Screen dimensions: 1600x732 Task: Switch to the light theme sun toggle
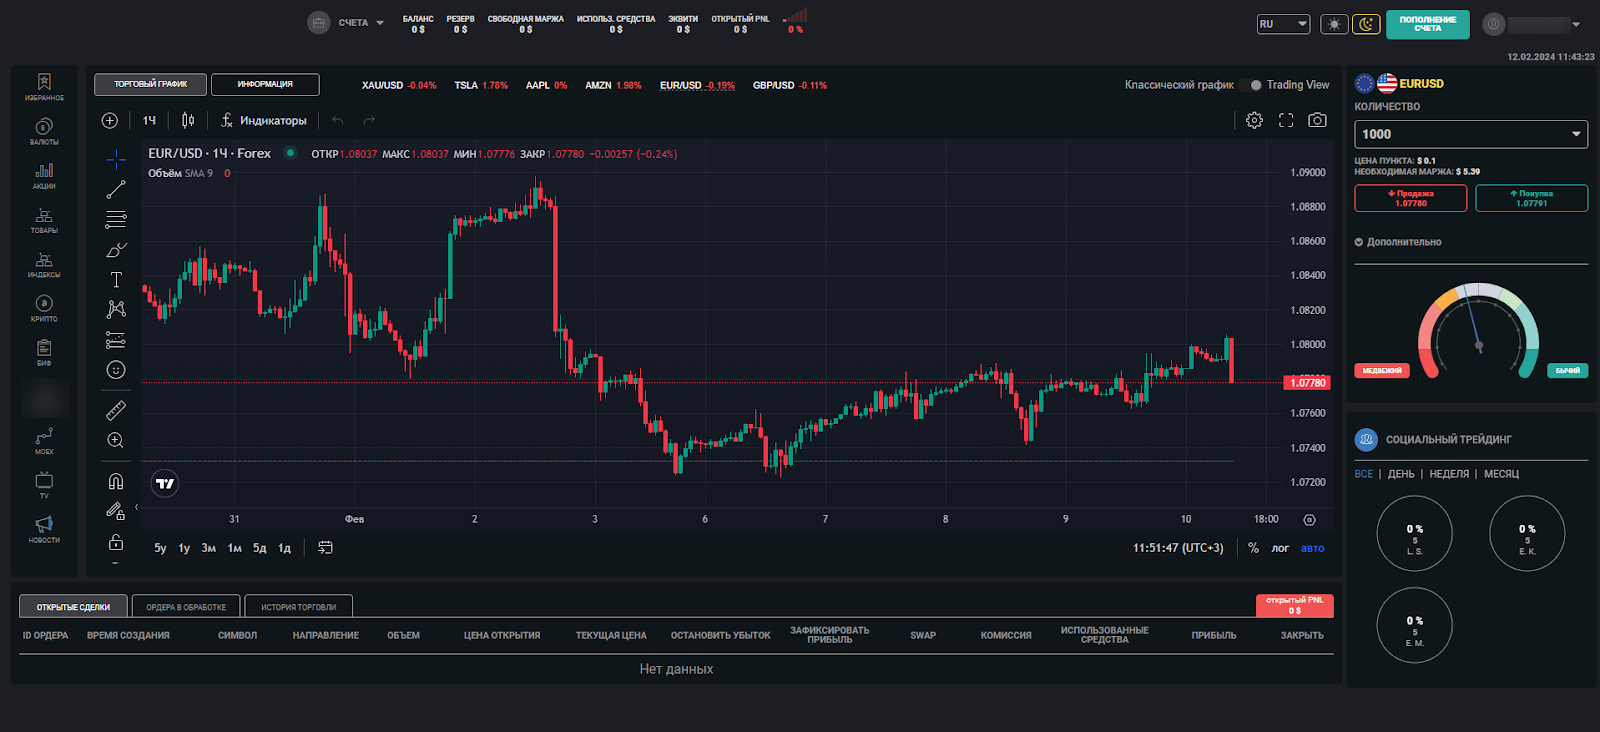pos(1334,24)
